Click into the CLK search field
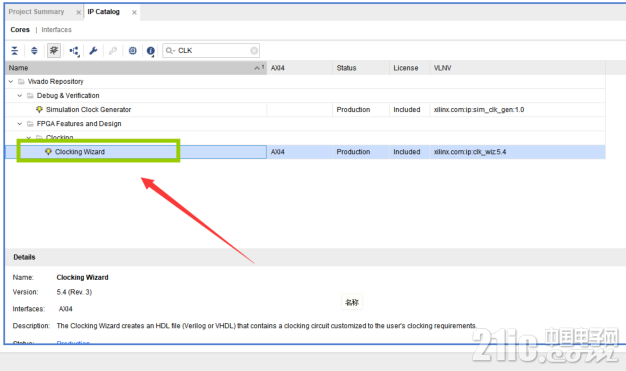The image size is (626, 371). (211, 51)
